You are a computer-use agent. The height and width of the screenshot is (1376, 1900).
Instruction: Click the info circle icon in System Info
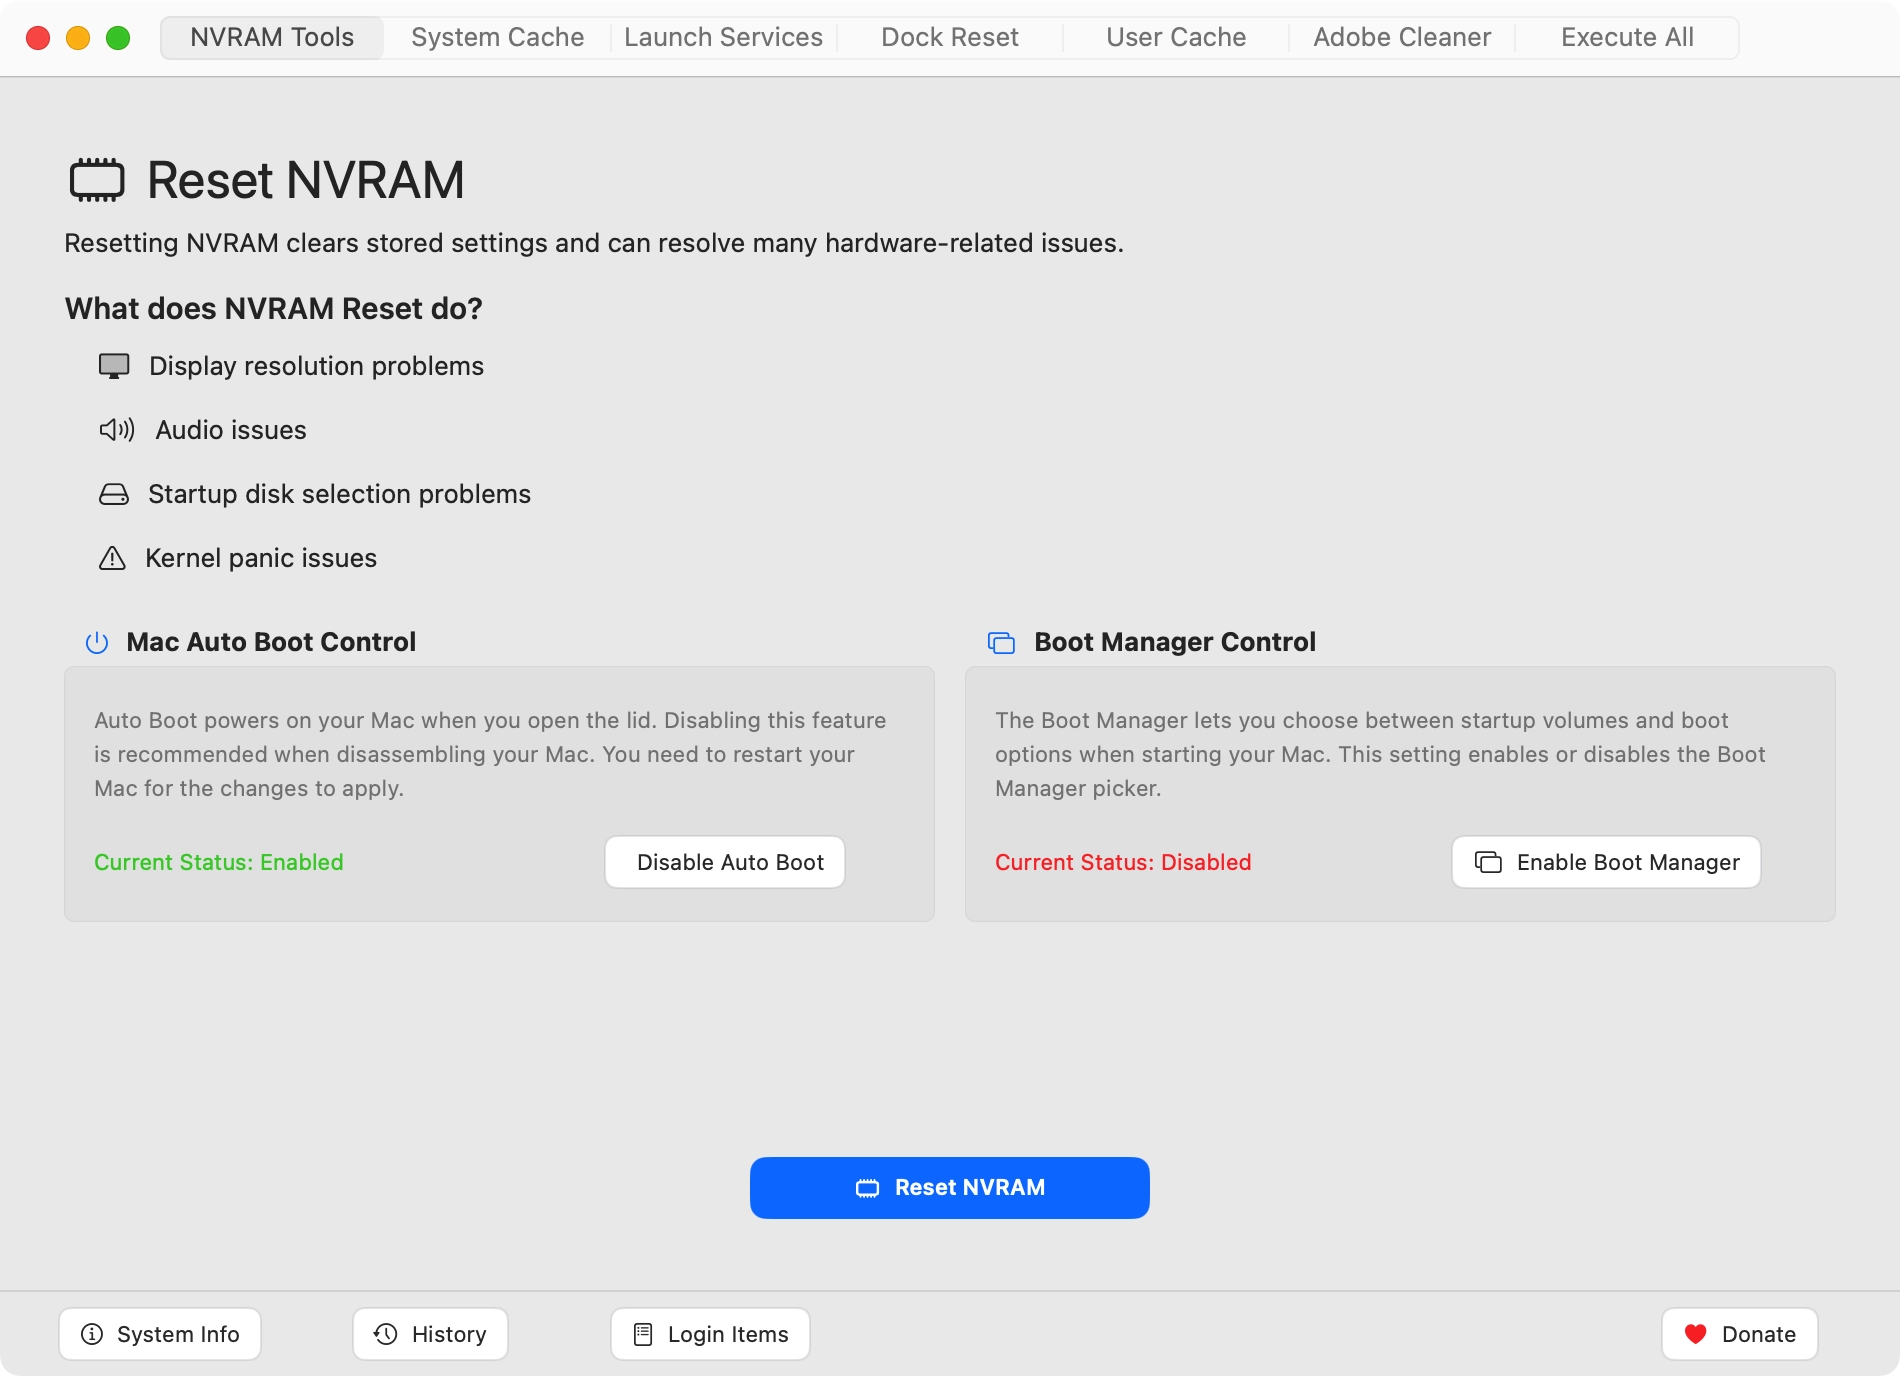(x=92, y=1334)
